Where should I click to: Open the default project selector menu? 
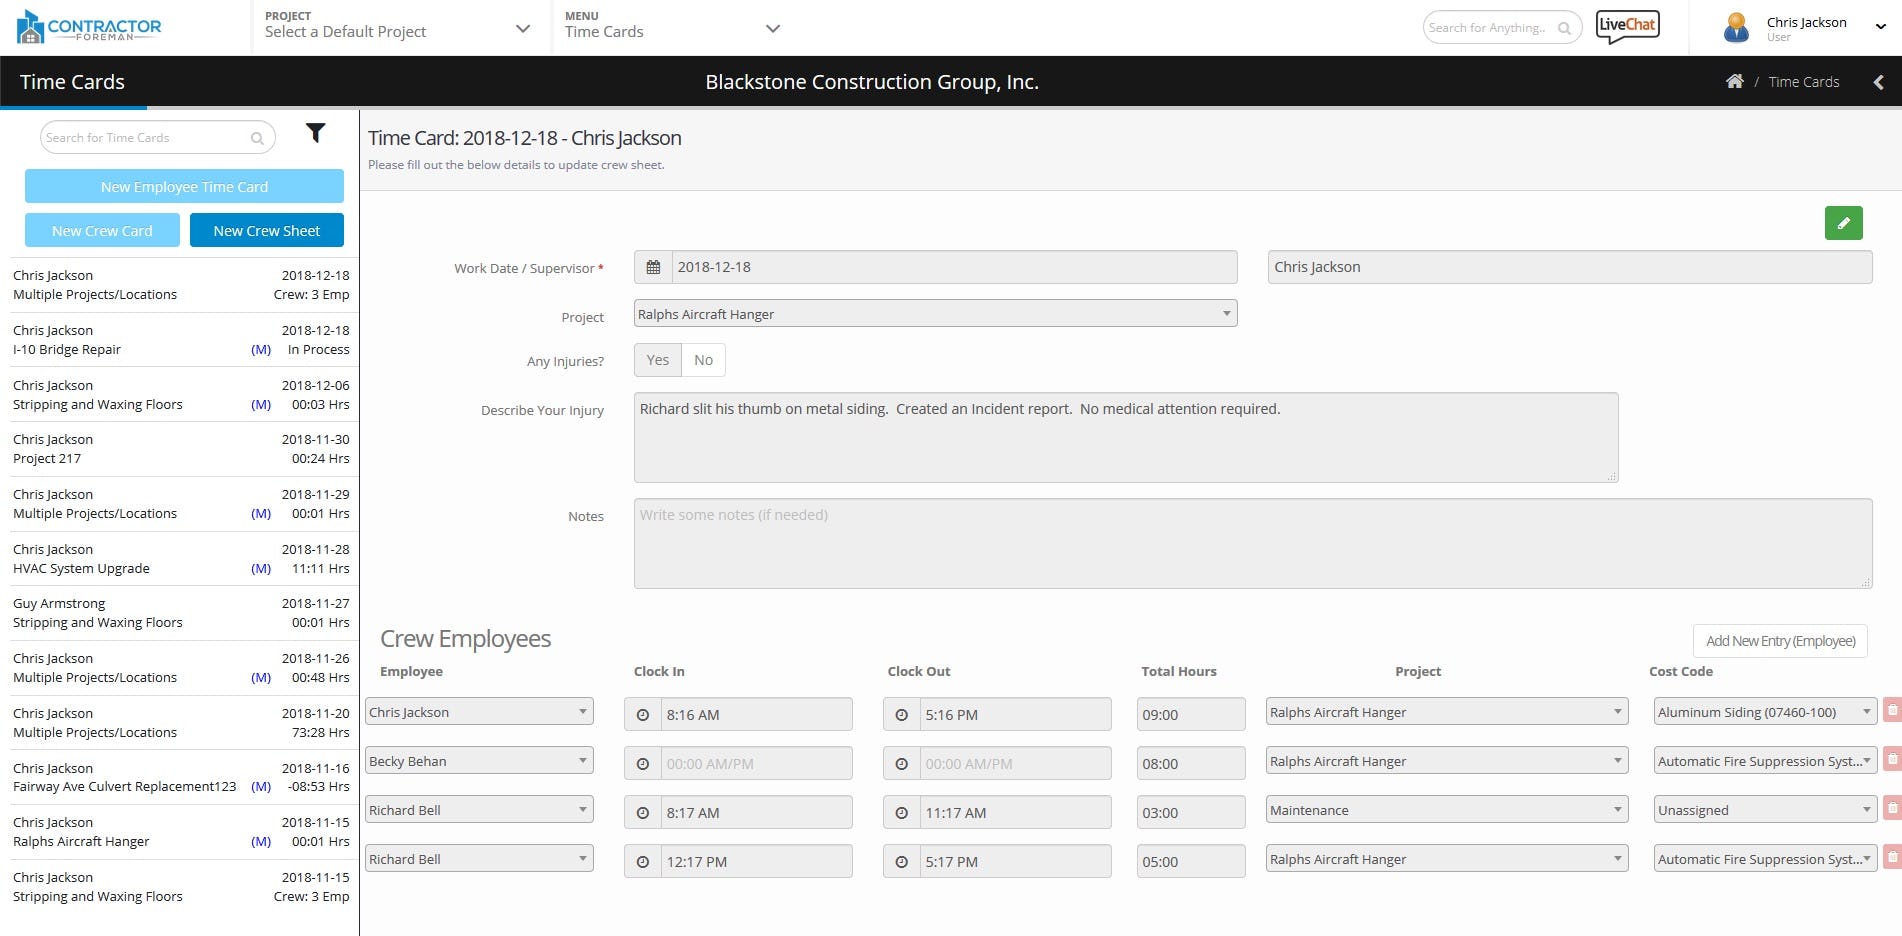397,27
